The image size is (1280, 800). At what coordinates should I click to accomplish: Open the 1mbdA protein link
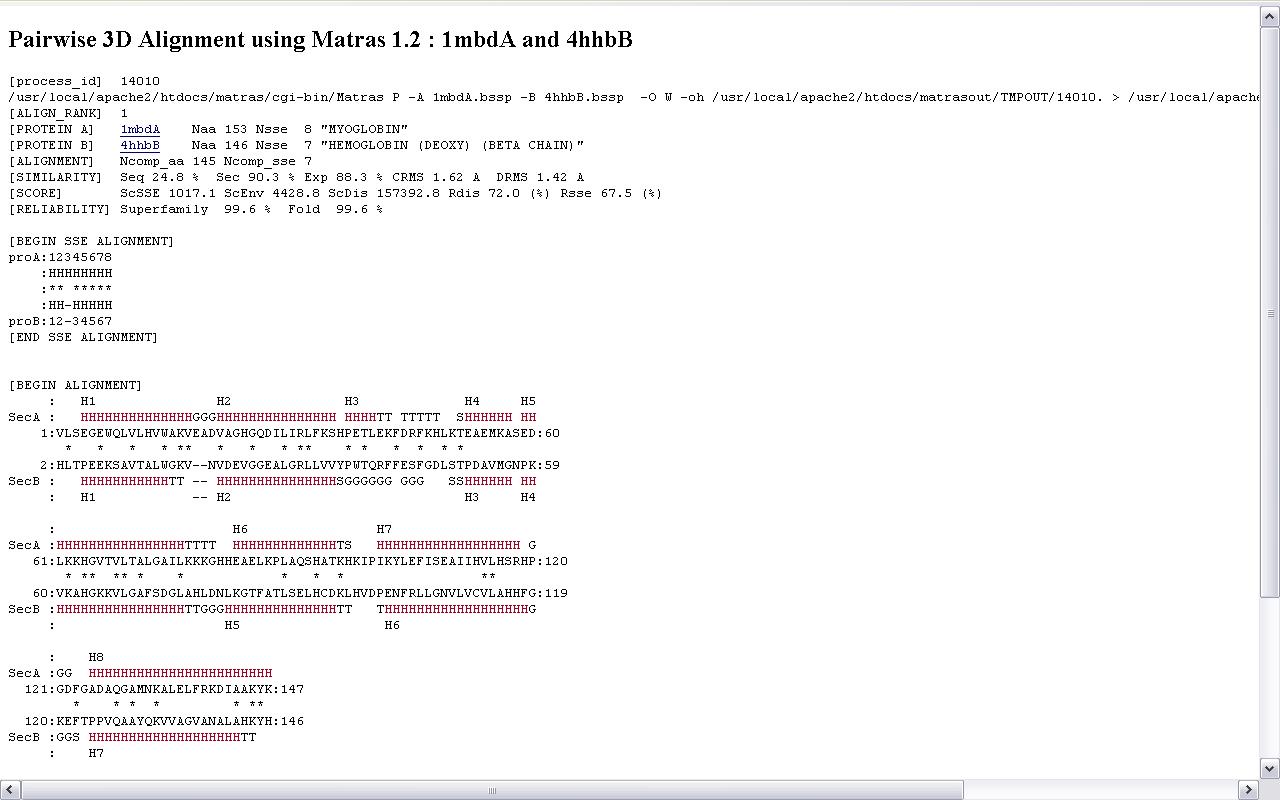tap(140, 129)
